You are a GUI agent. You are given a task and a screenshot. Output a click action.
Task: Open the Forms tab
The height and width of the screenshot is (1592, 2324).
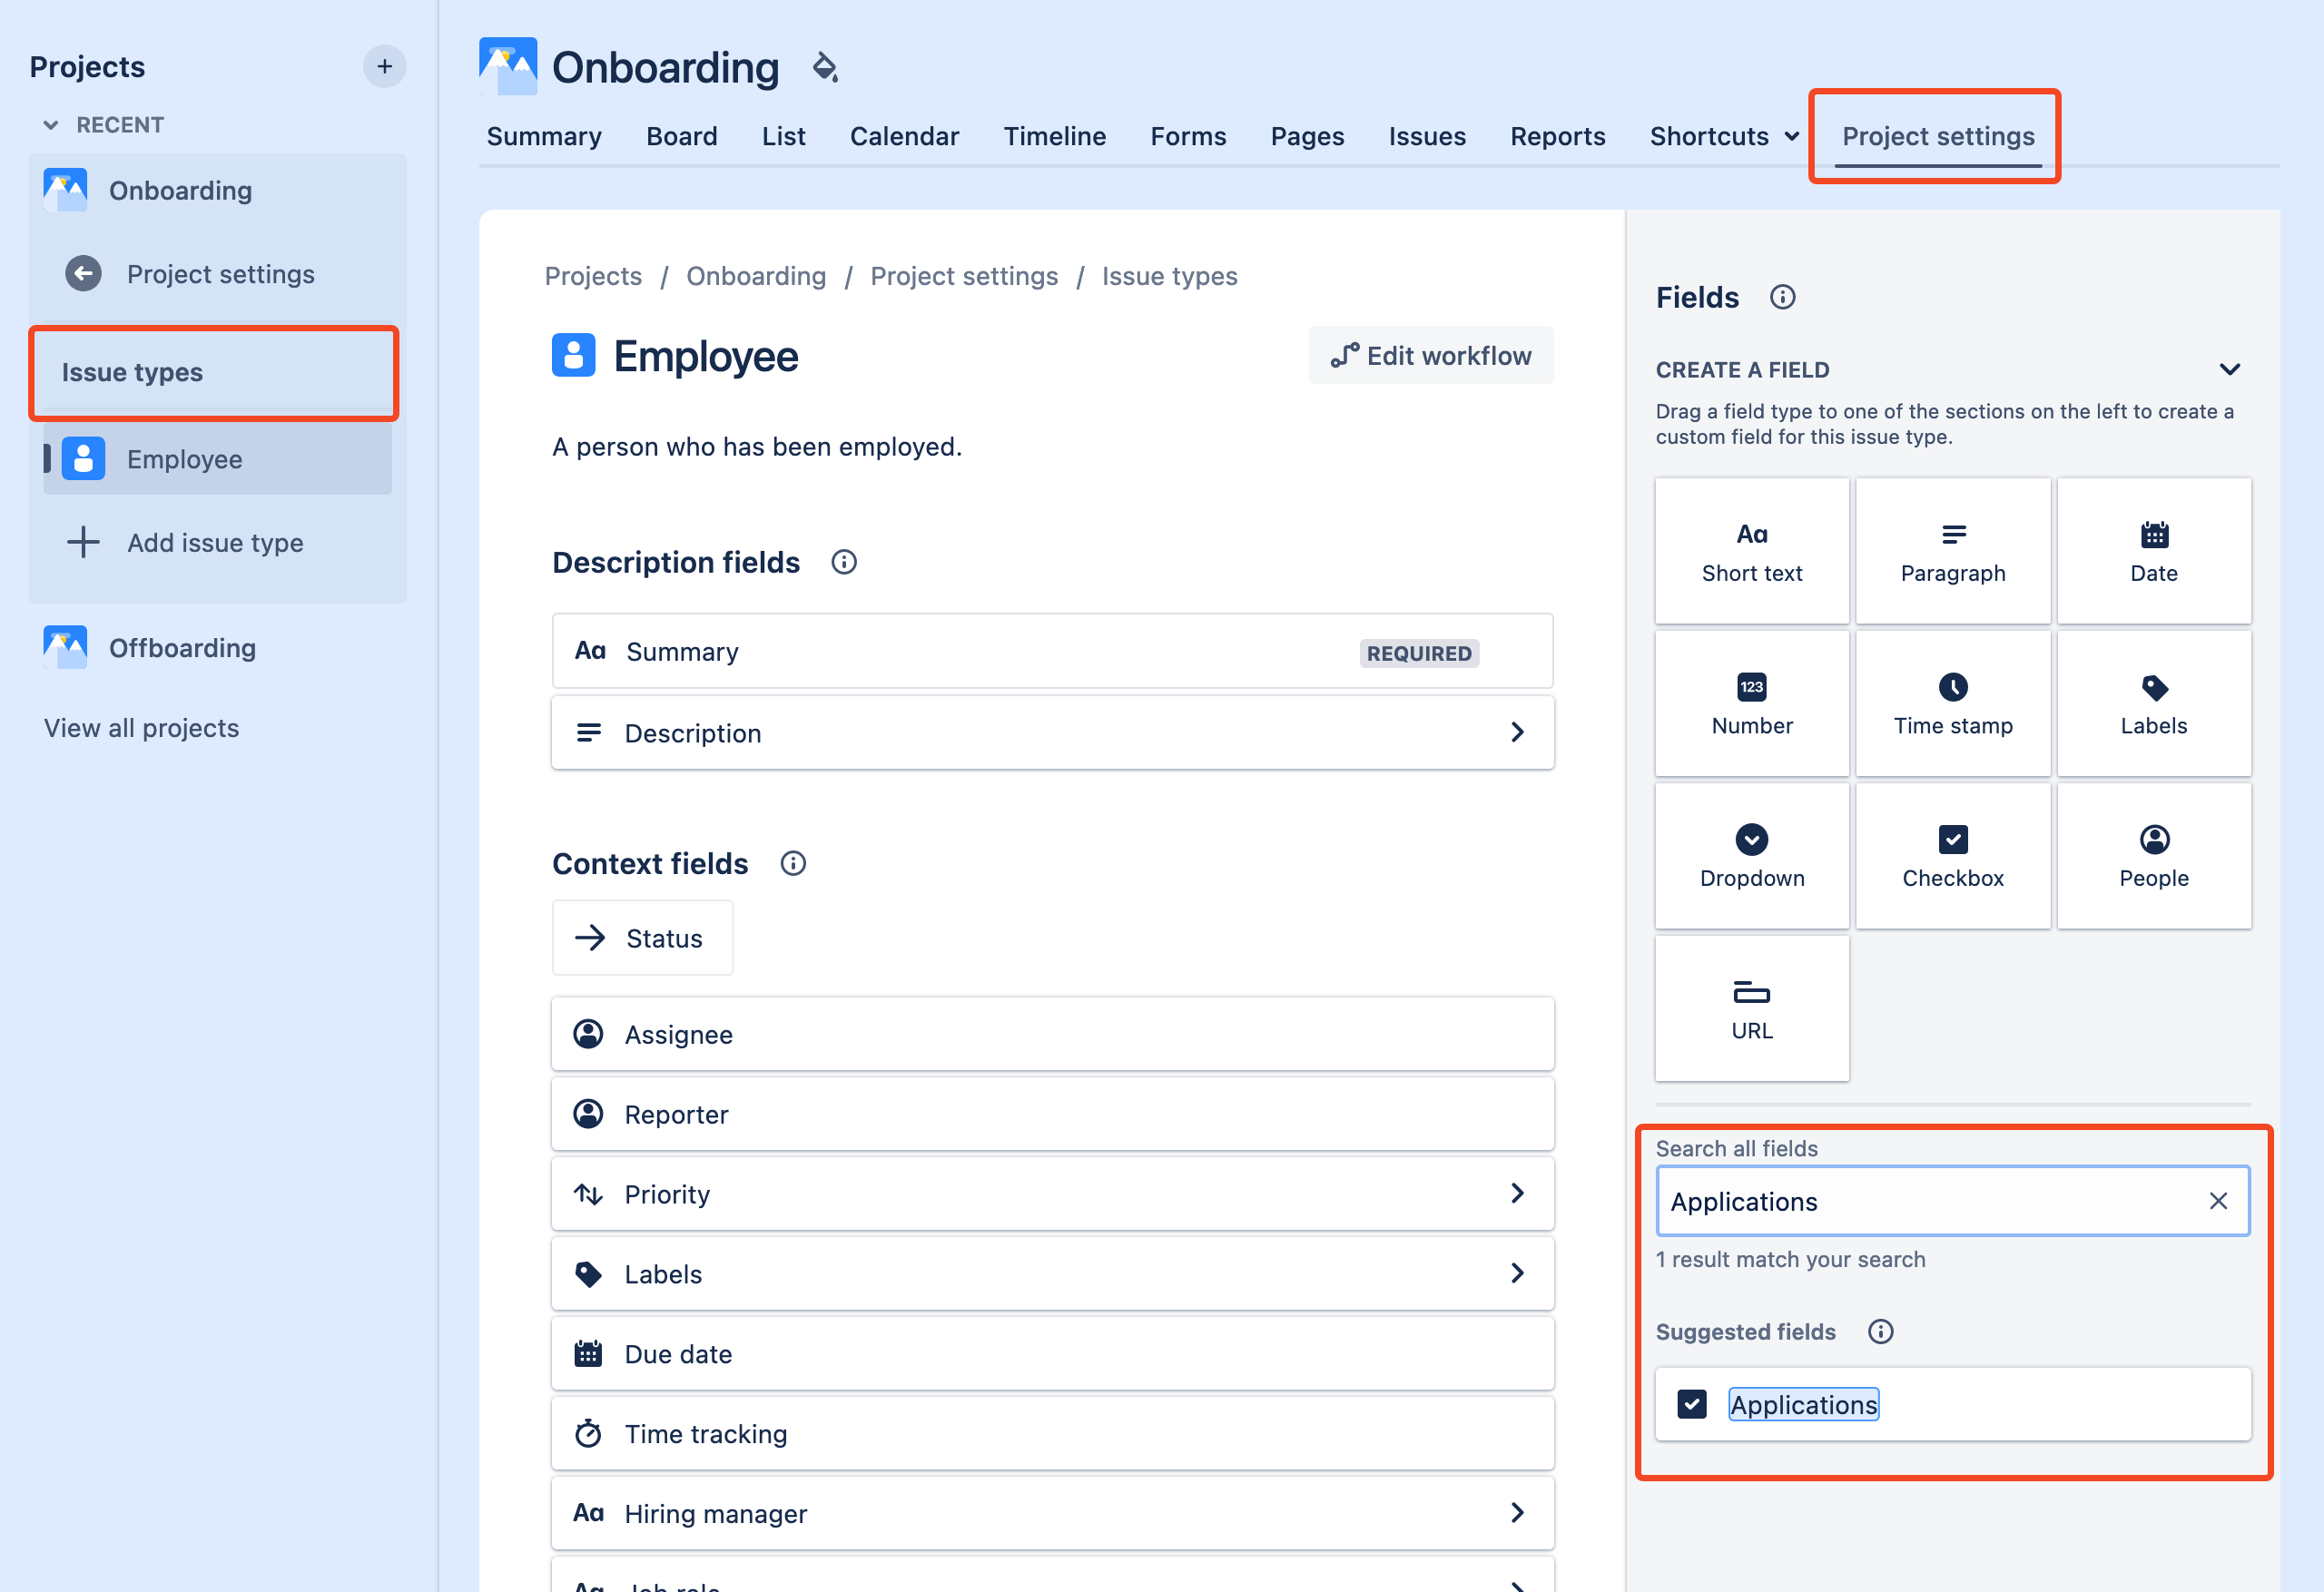(1188, 136)
